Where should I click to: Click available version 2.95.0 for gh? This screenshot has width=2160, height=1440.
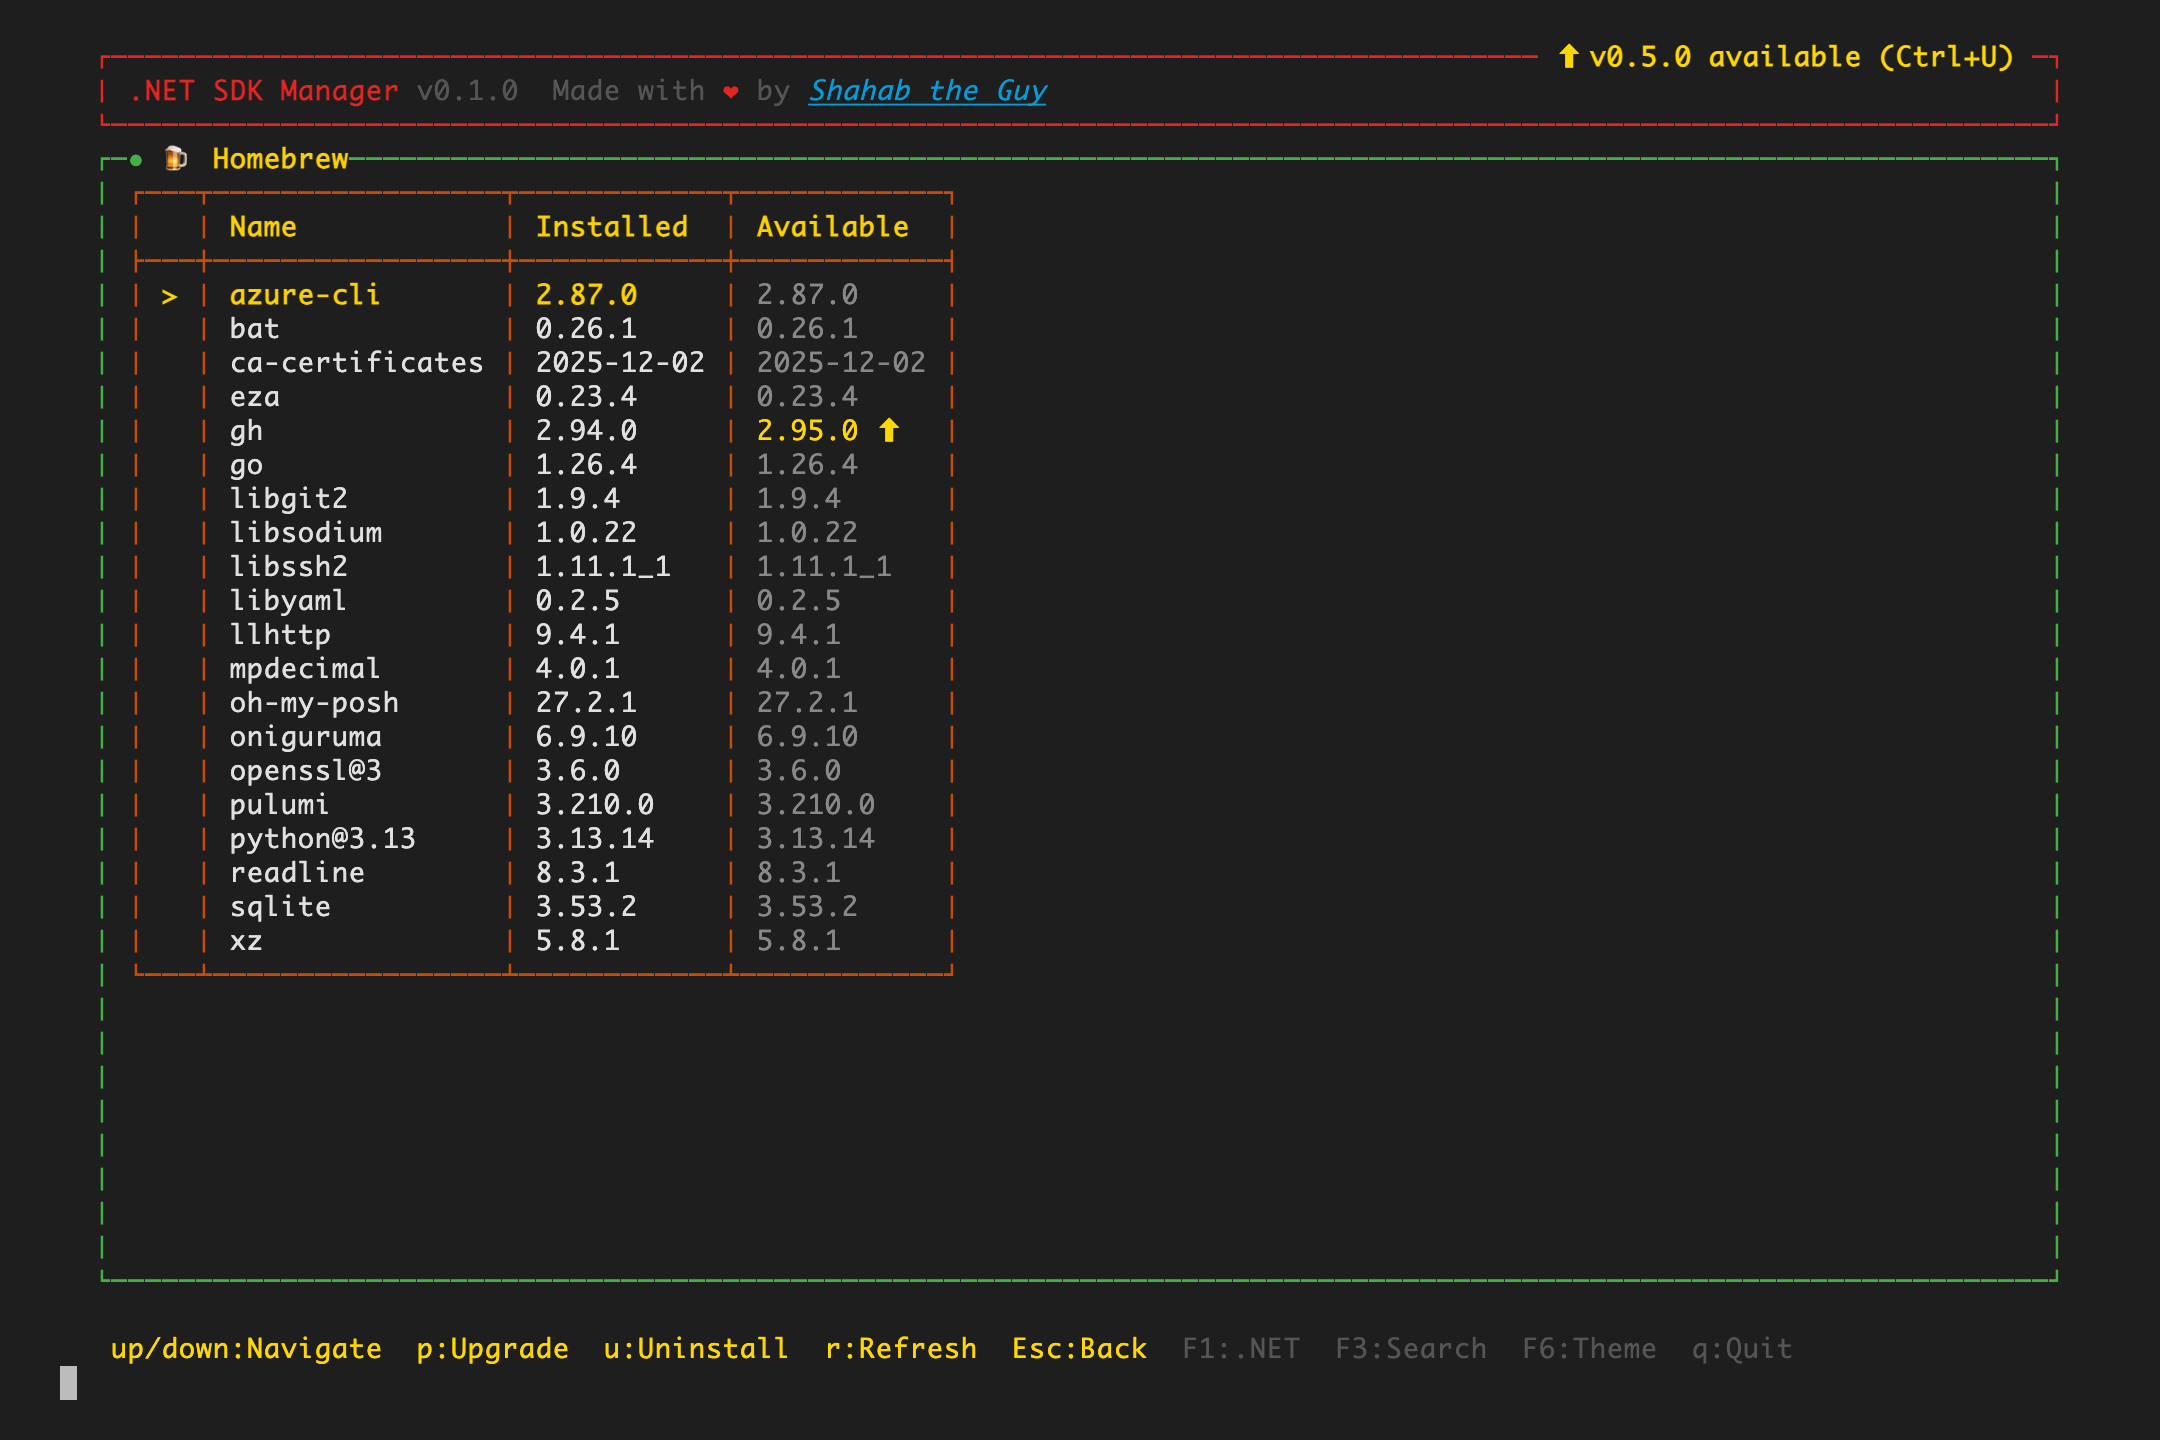point(807,431)
